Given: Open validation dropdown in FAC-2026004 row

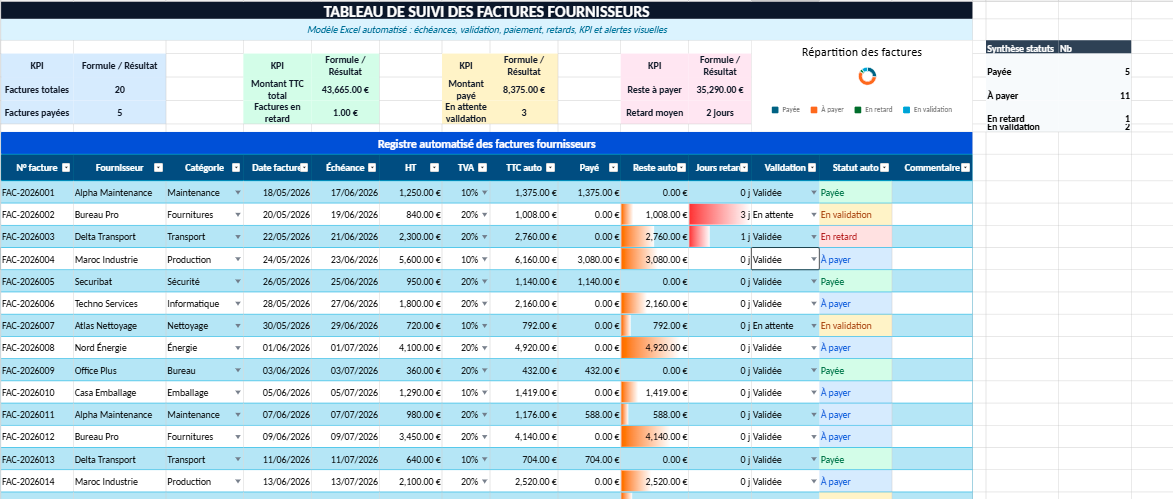Looking at the screenshot, I should click(814, 259).
